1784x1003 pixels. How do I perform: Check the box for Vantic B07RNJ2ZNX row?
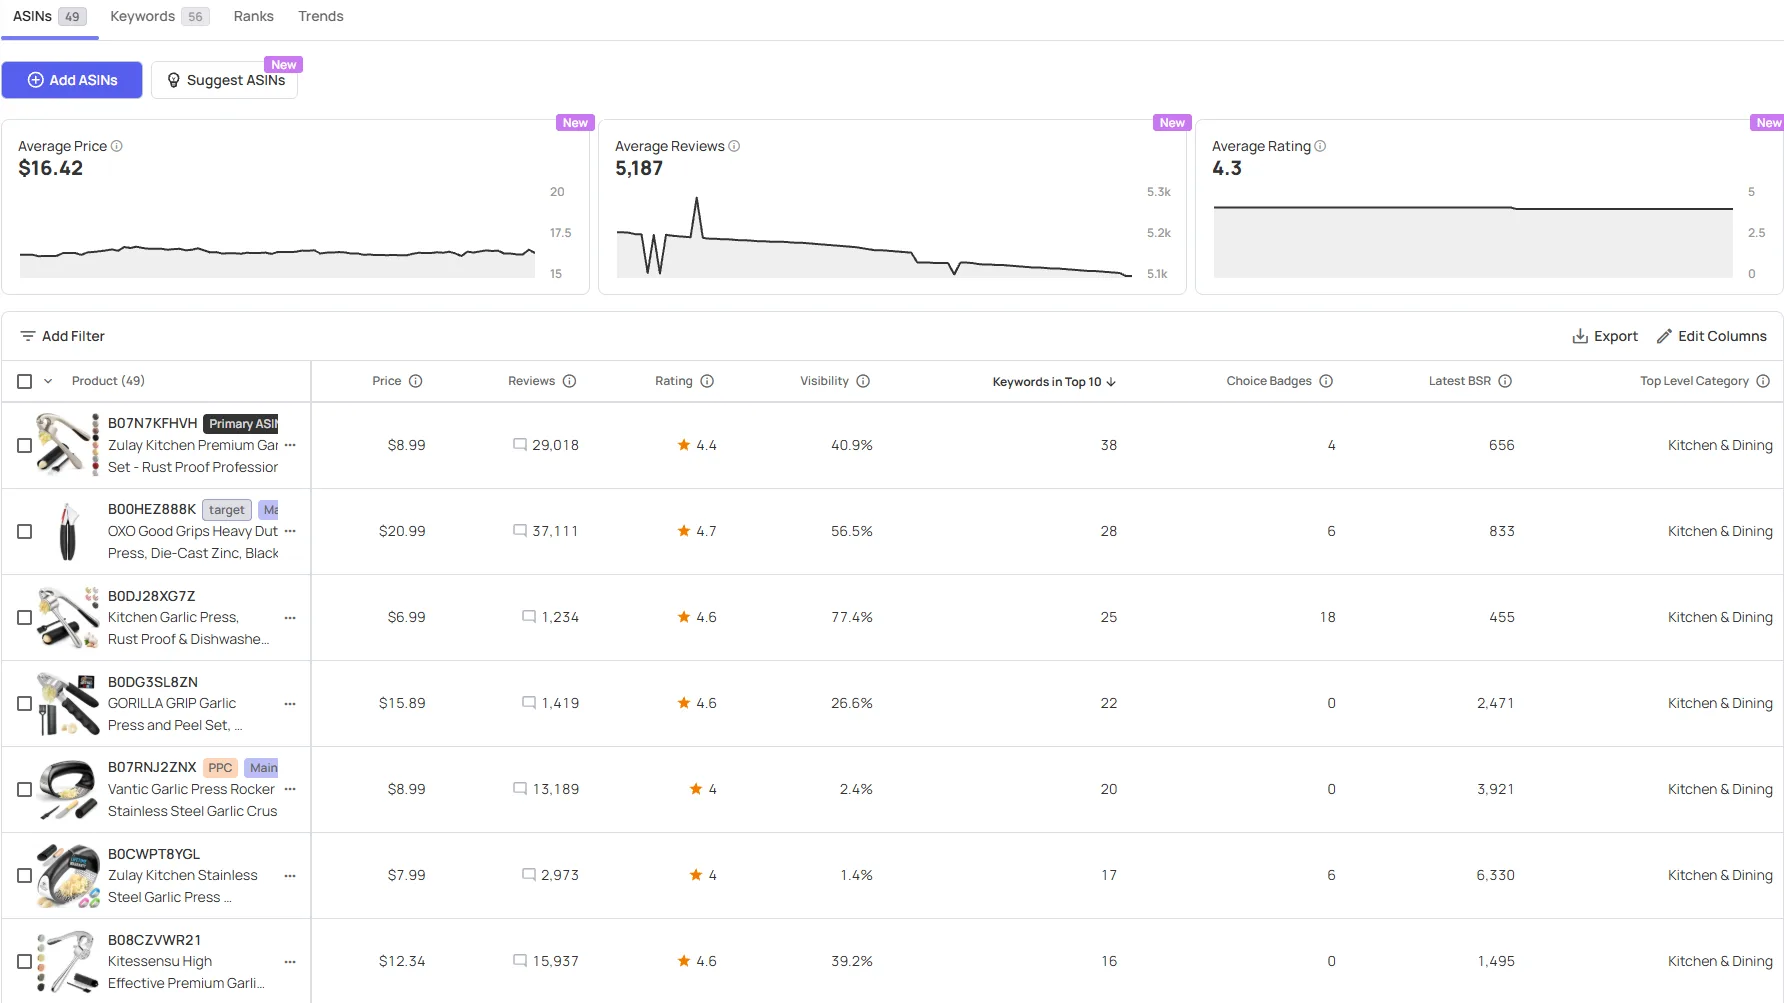click(25, 789)
